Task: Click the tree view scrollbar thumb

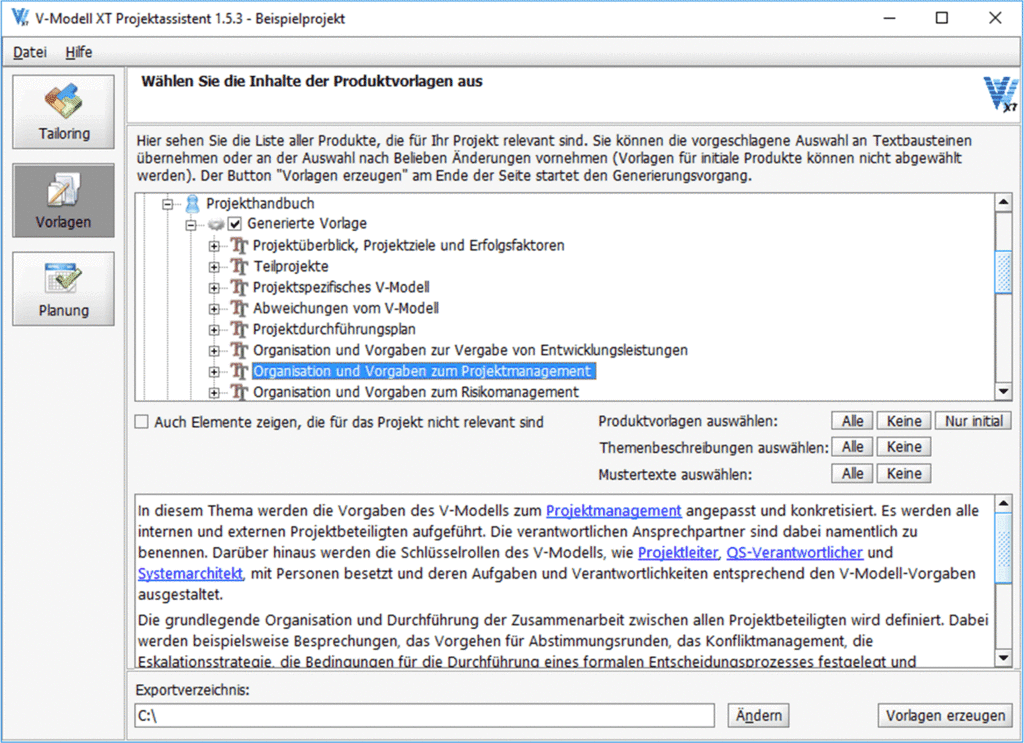Action: point(1003,272)
